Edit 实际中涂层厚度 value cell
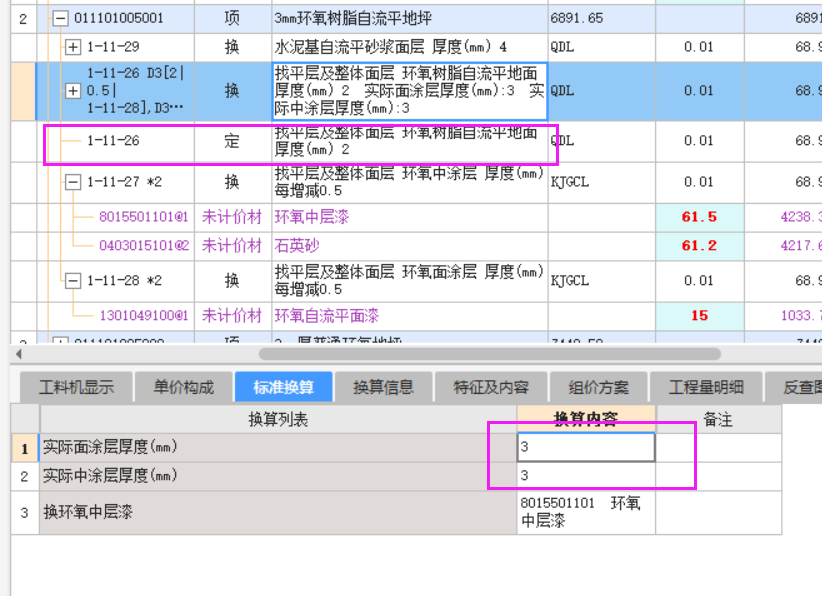 586,476
